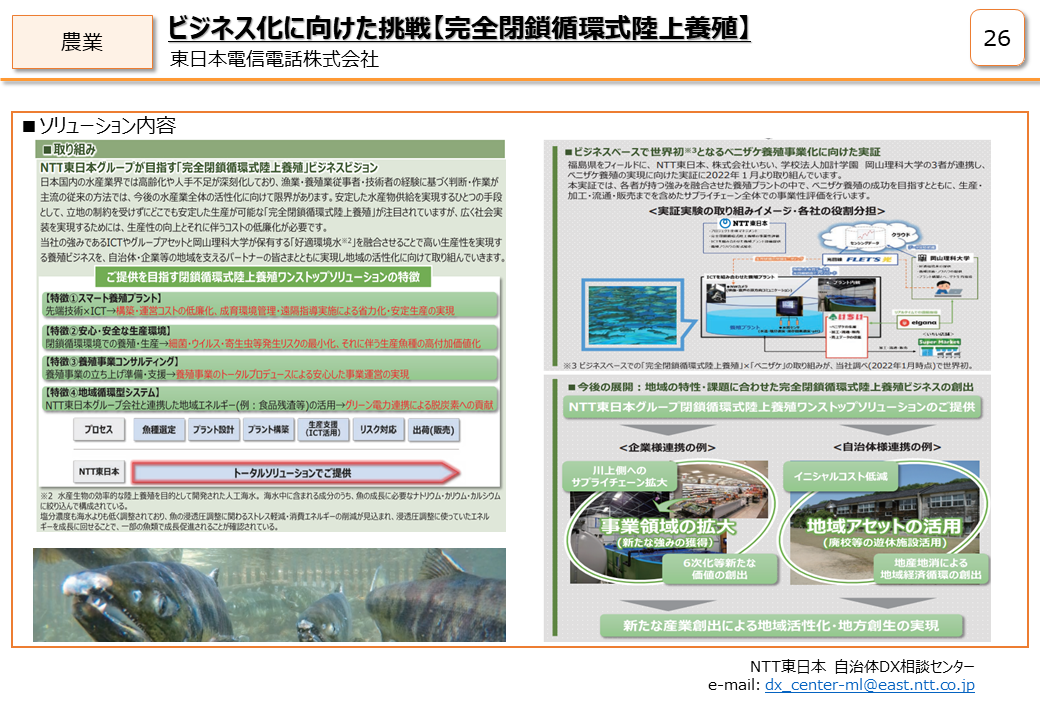Click the 特徴② 安心・安全な生産環境 bar
Viewport: 1040px width, 720px height.
pos(271,337)
